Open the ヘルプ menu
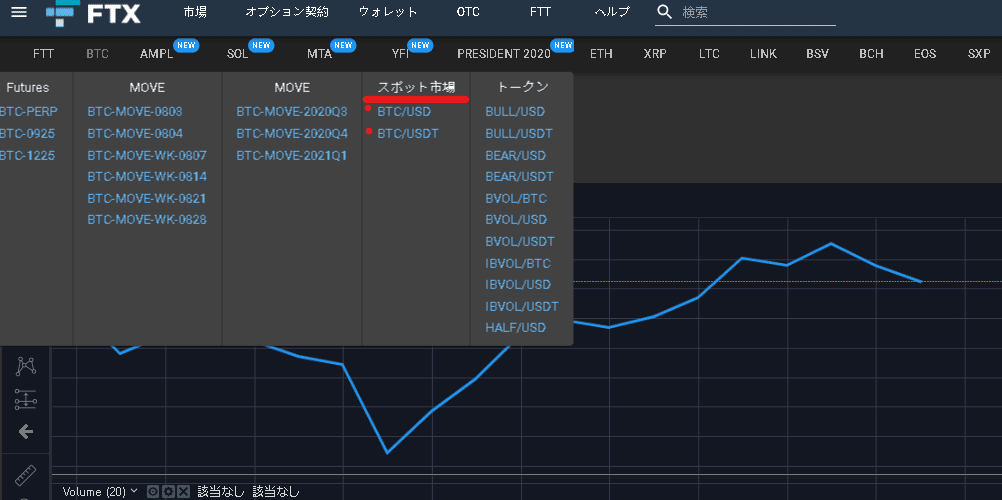 point(612,12)
